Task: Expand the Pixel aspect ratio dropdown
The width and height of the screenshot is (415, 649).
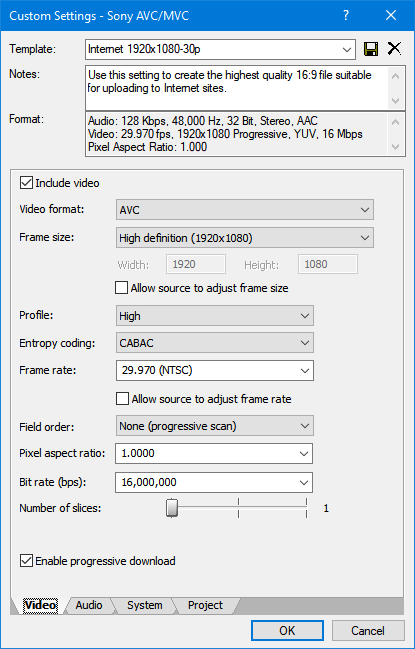Action: click(x=214, y=453)
